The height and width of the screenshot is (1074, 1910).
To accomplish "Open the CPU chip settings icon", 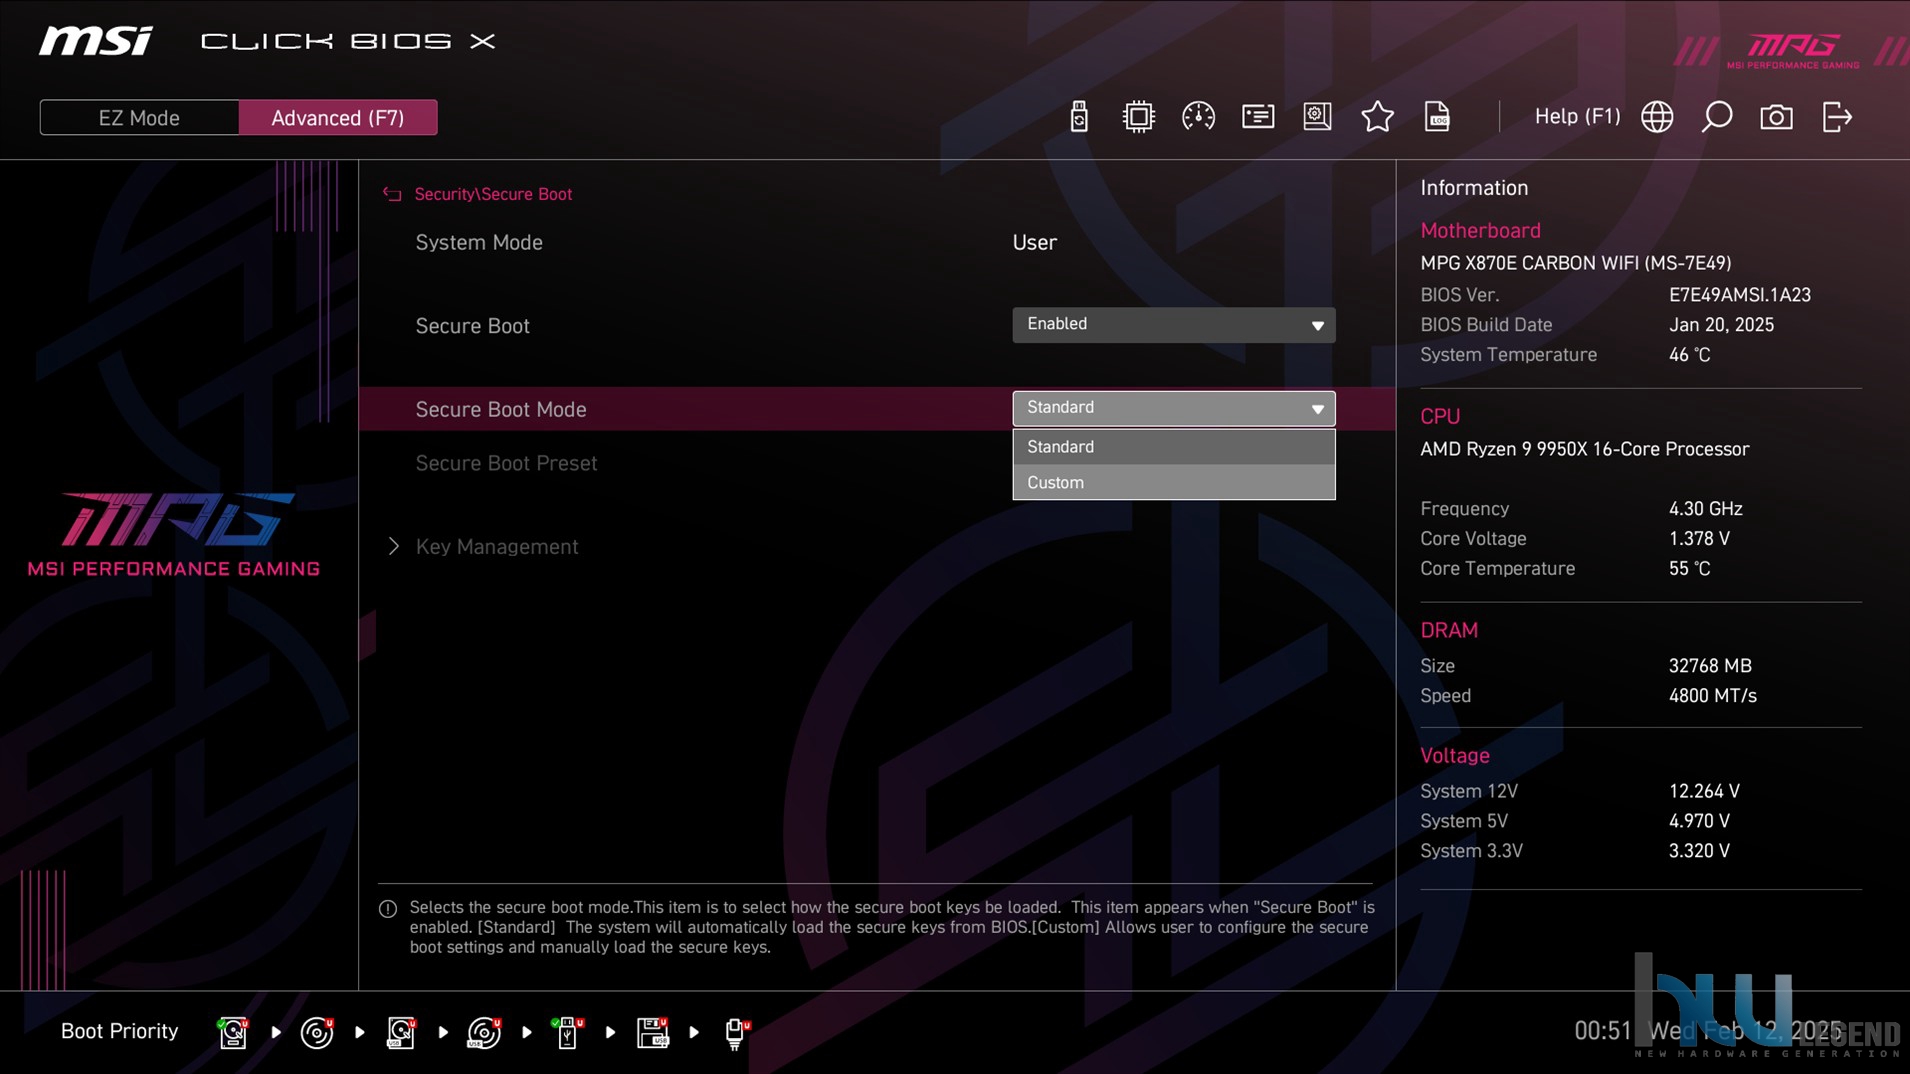I will point(1138,117).
